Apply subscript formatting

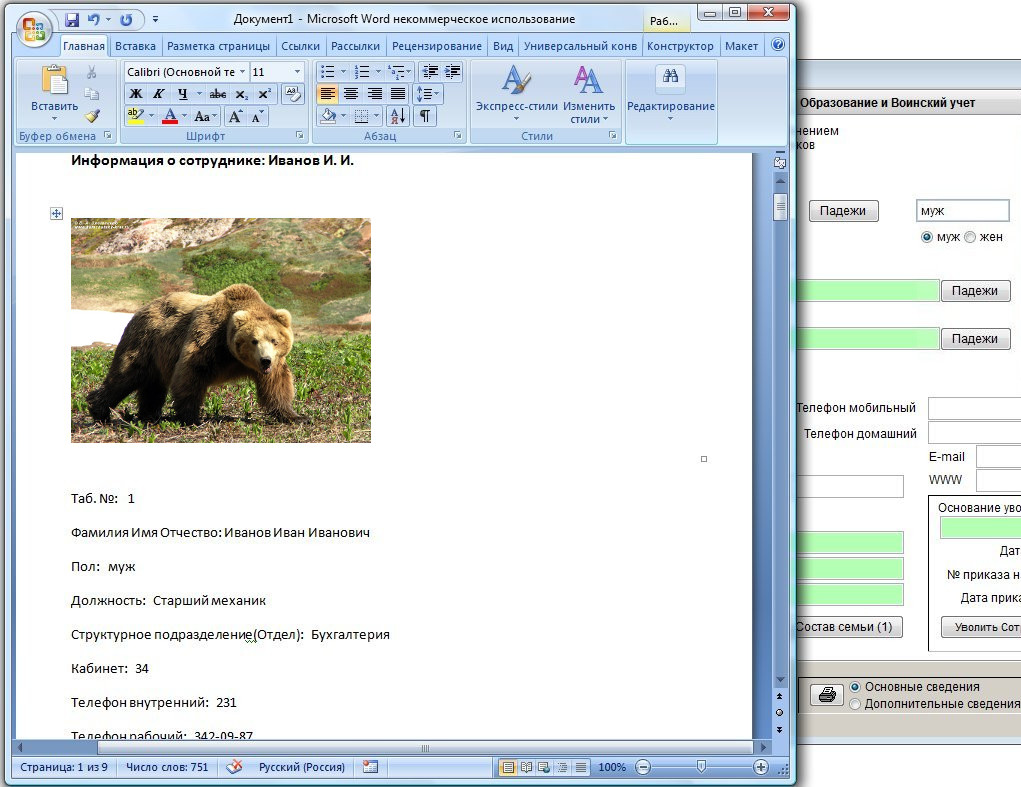241,94
